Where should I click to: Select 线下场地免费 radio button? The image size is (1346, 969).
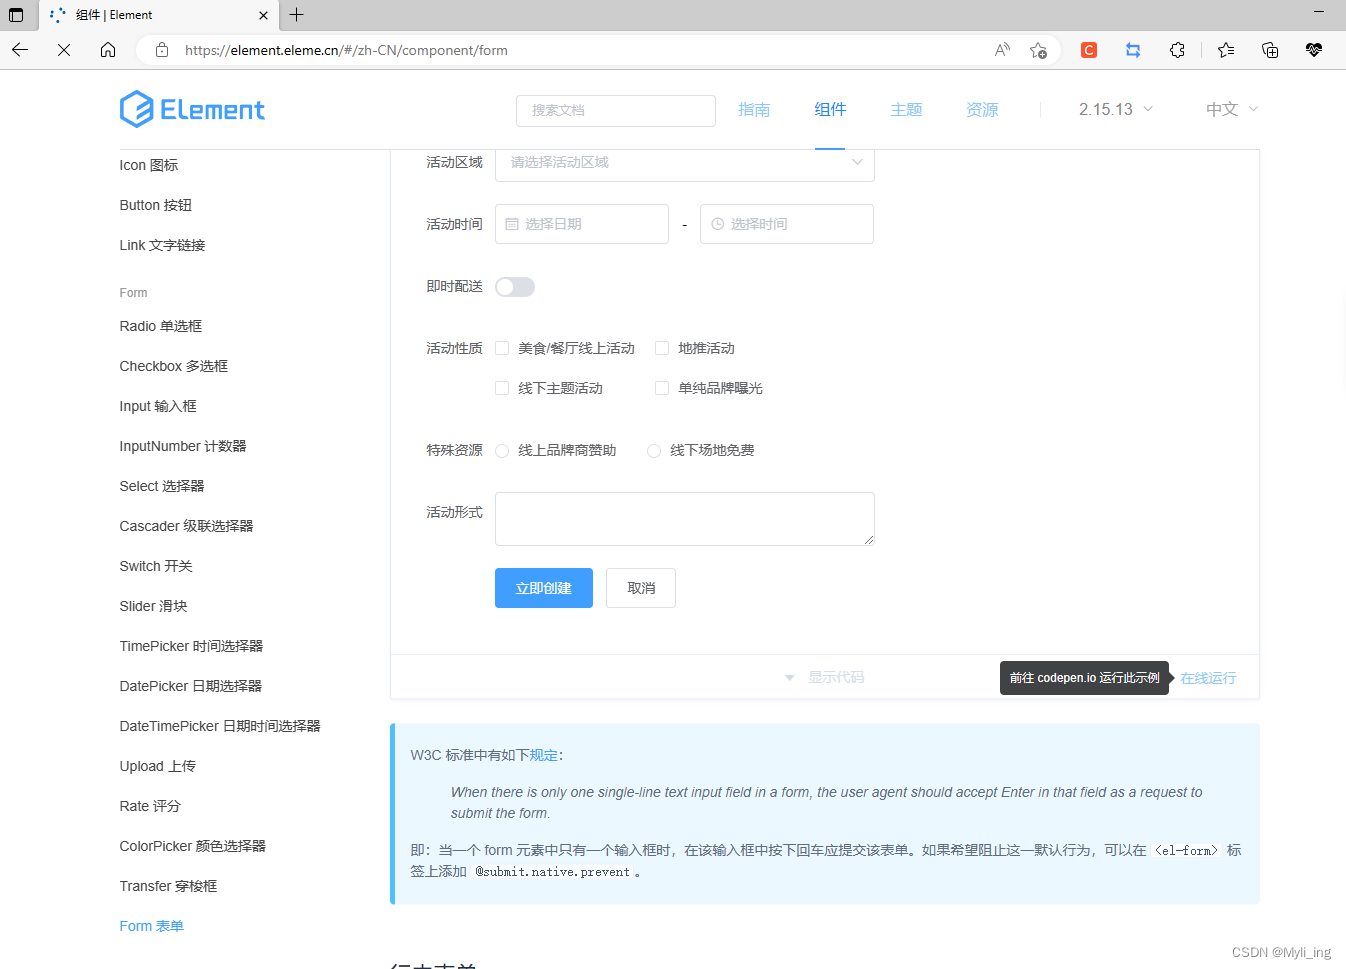[x=654, y=451]
